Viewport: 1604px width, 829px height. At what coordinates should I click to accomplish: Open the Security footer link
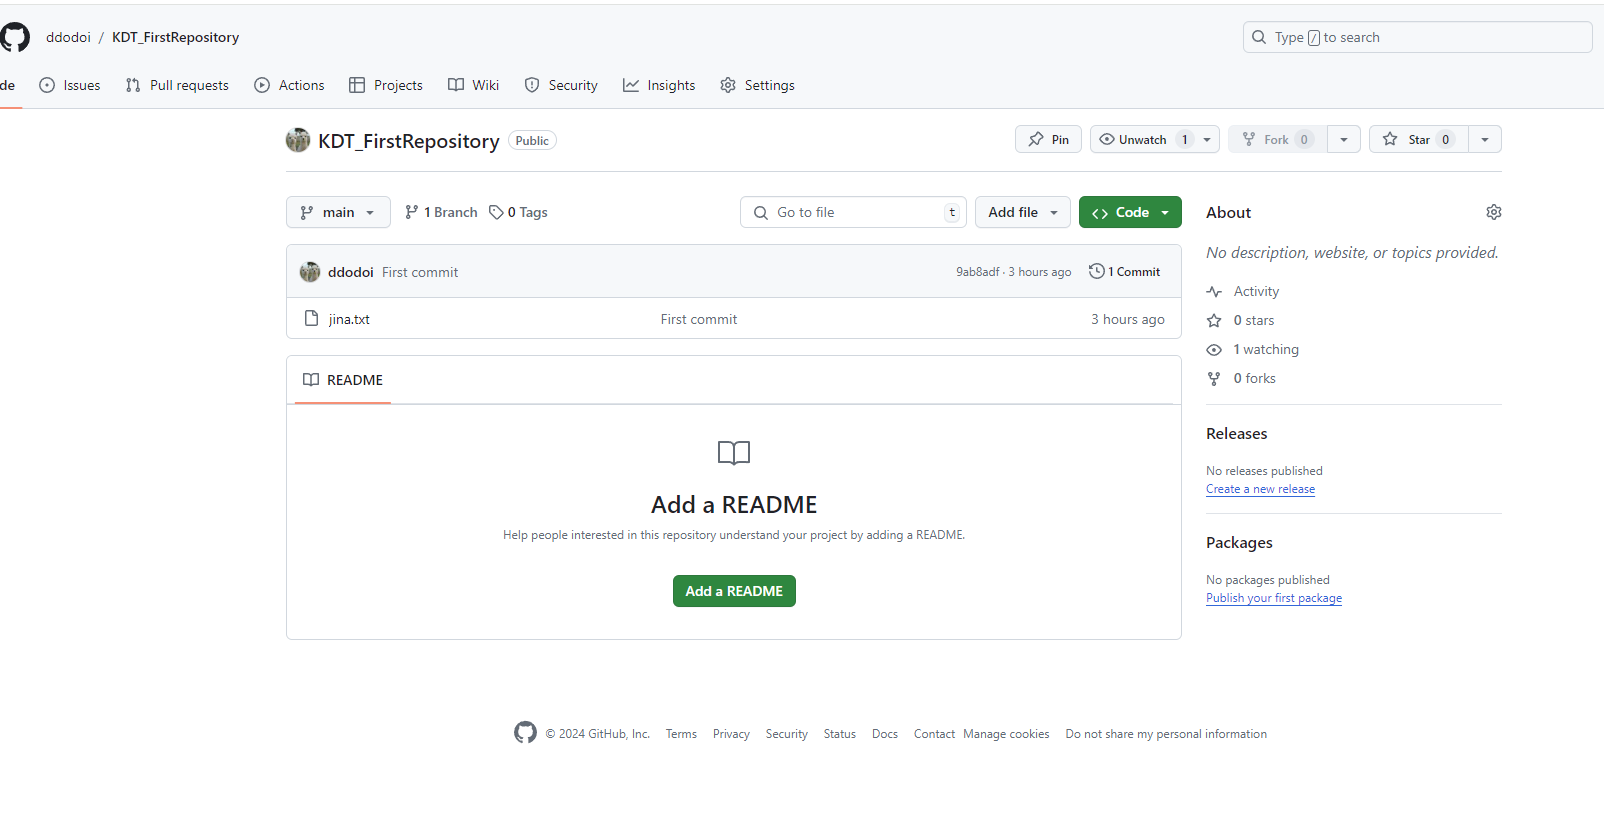(787, 734)
